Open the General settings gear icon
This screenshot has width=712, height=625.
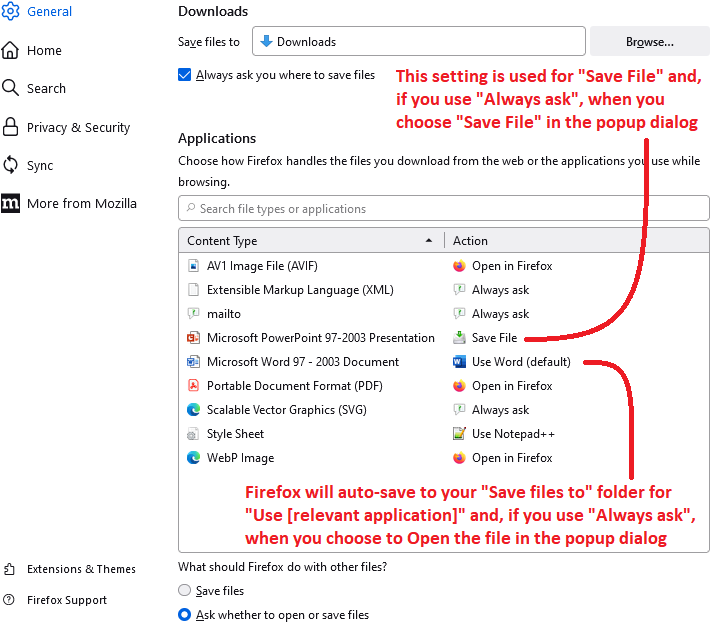coord(10,11)
